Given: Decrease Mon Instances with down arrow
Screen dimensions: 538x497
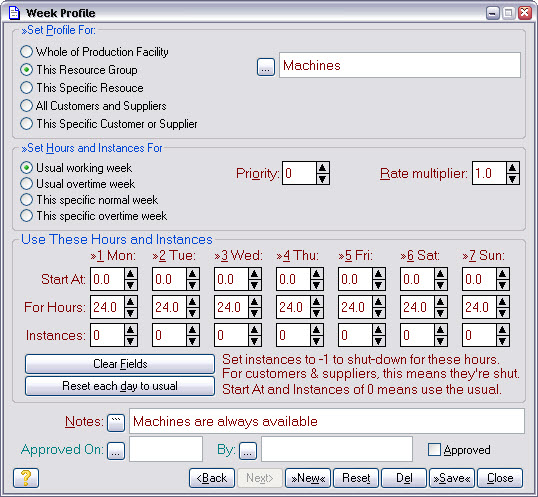Looking at the screenshot, I should pyautogui.click(x=130, y=341).
